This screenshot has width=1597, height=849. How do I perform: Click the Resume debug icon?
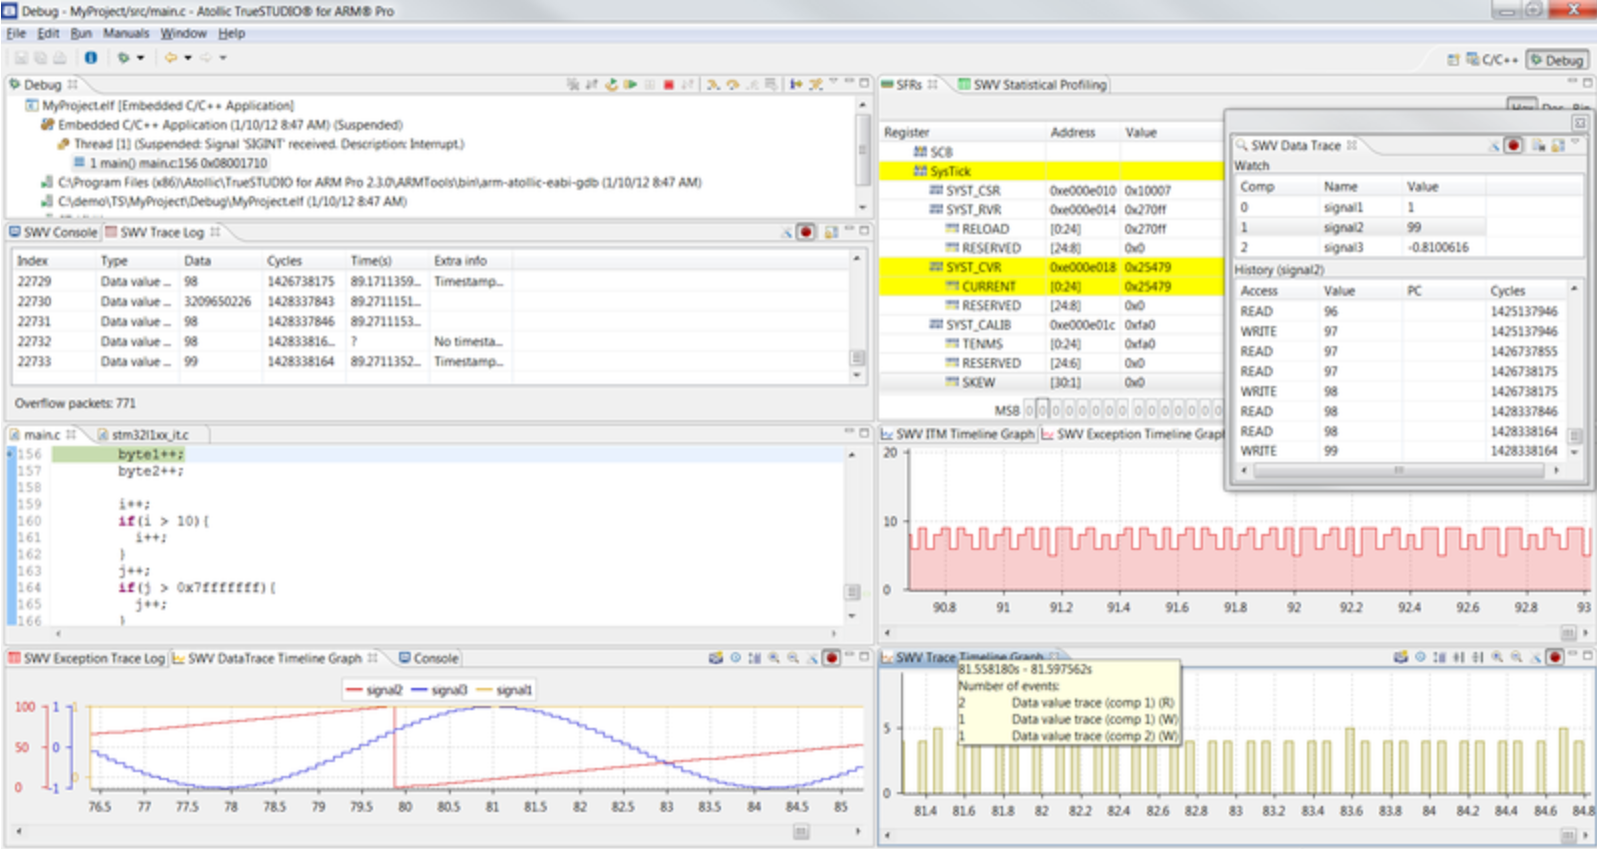pos(630,85)
